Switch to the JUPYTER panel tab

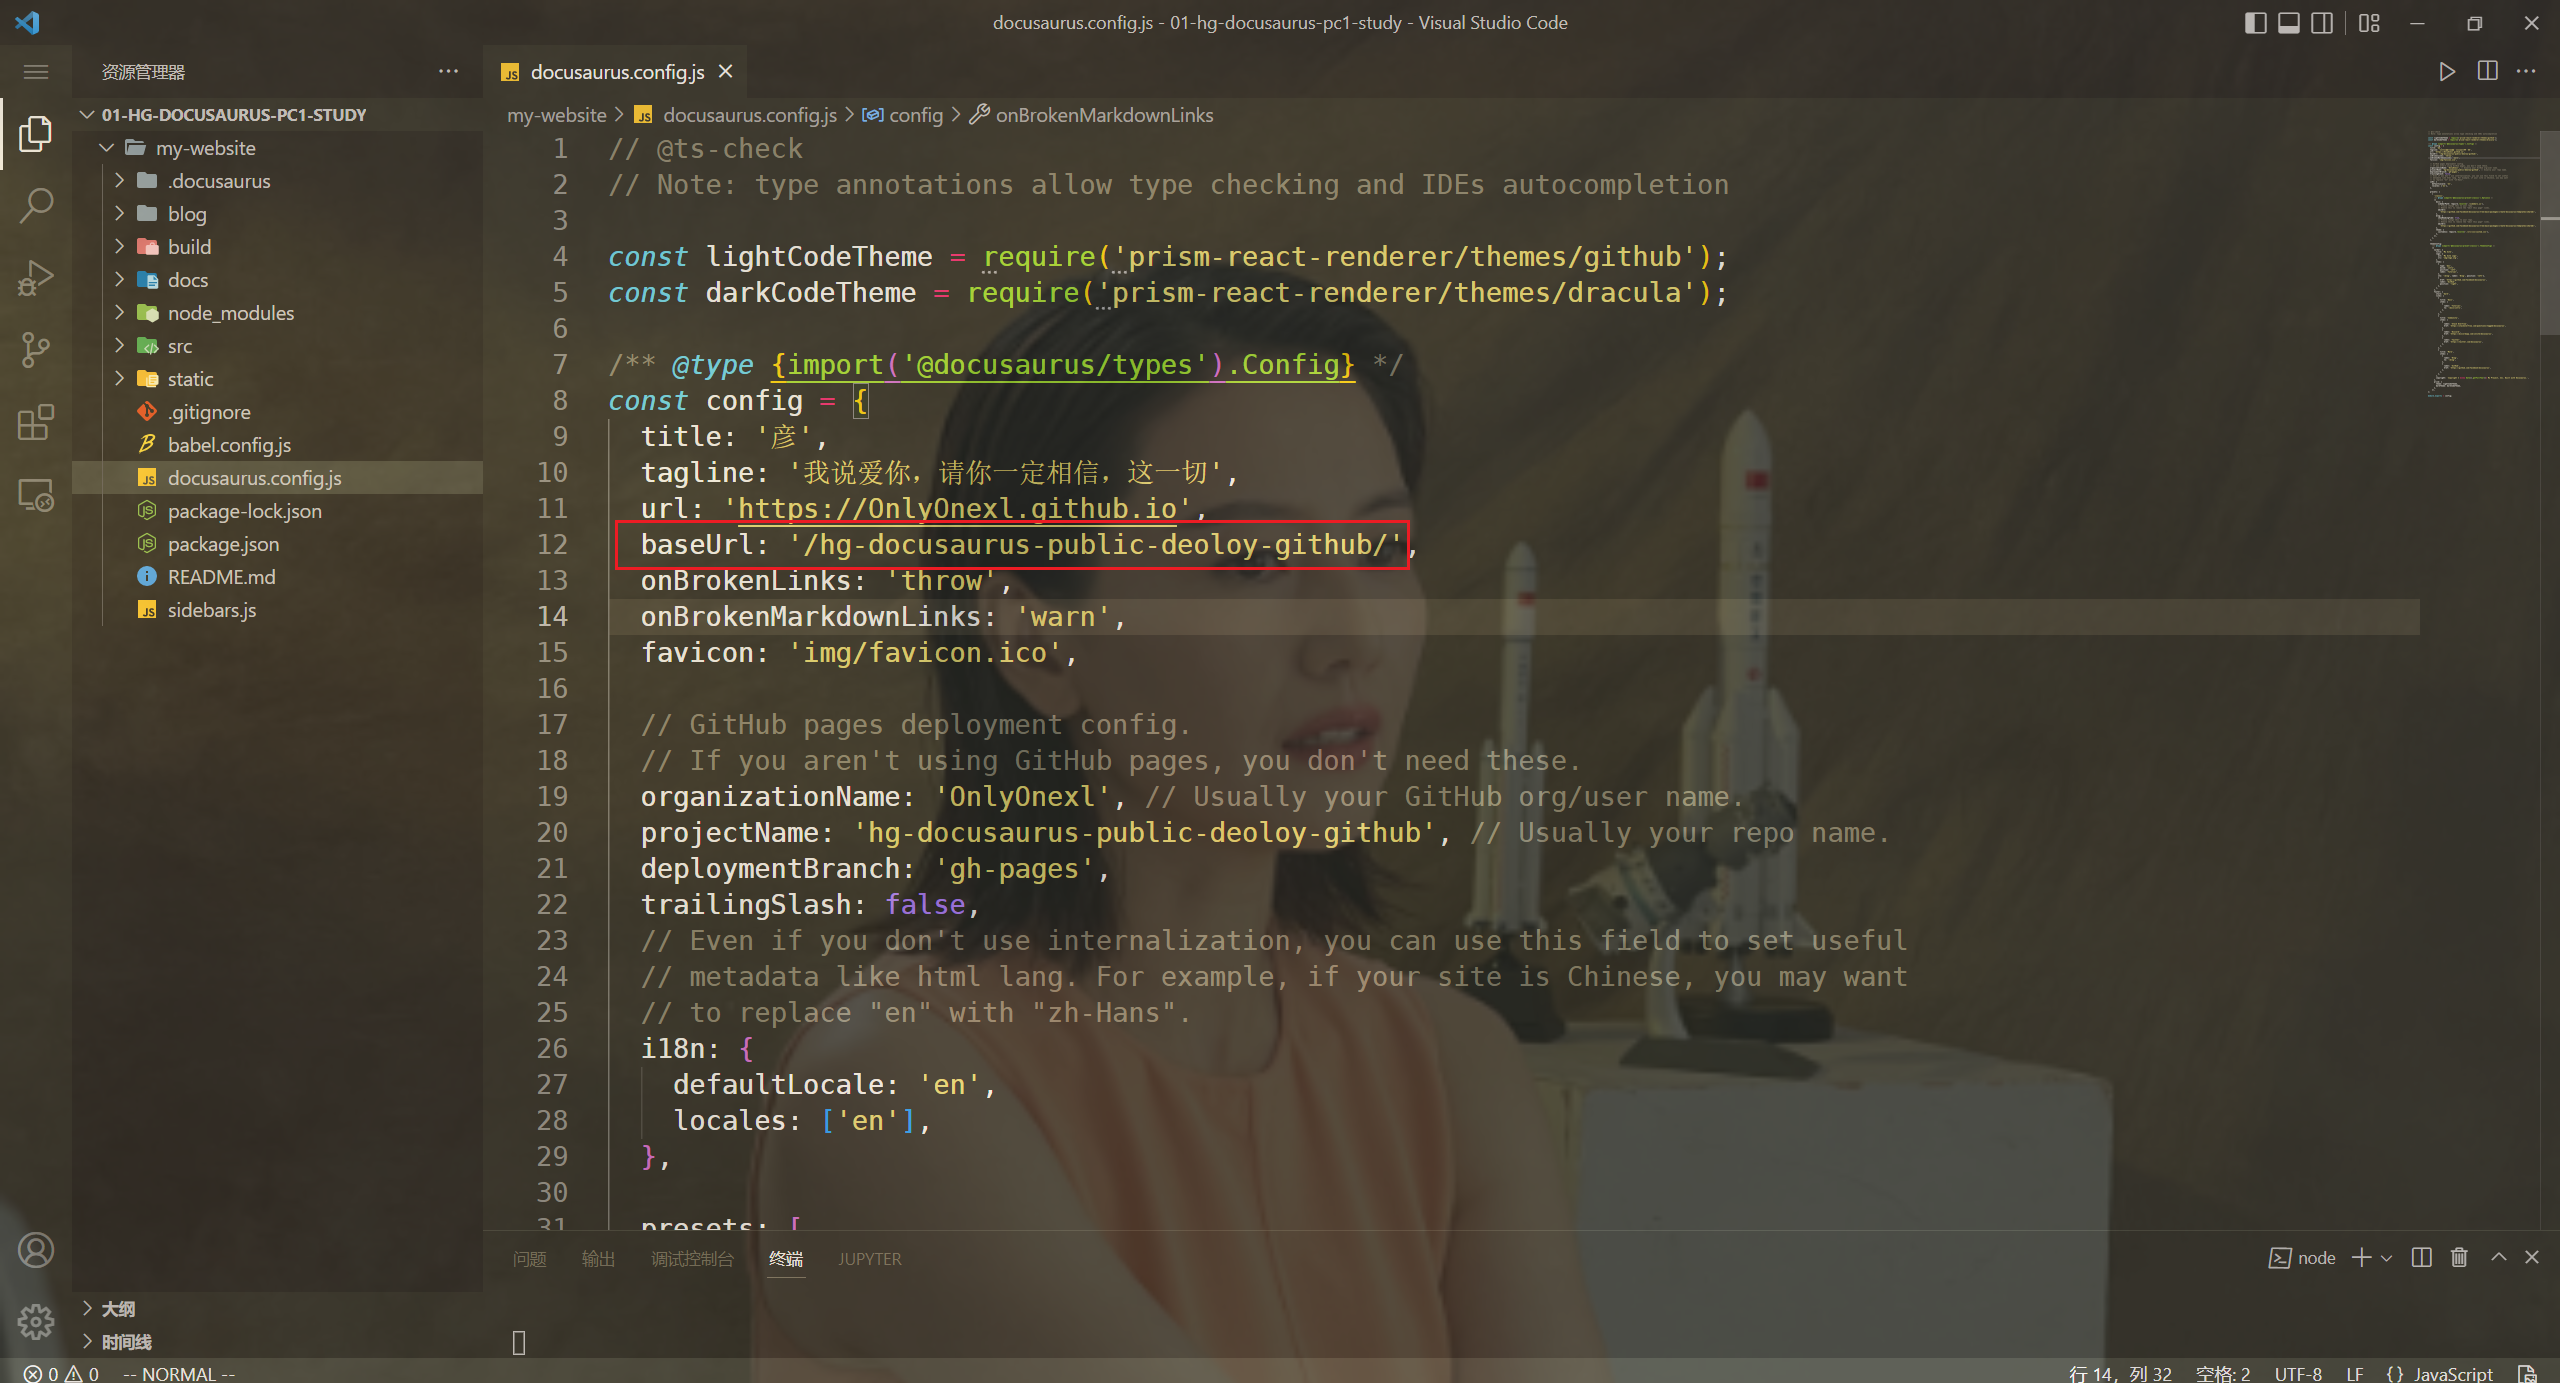(869, 1259)
